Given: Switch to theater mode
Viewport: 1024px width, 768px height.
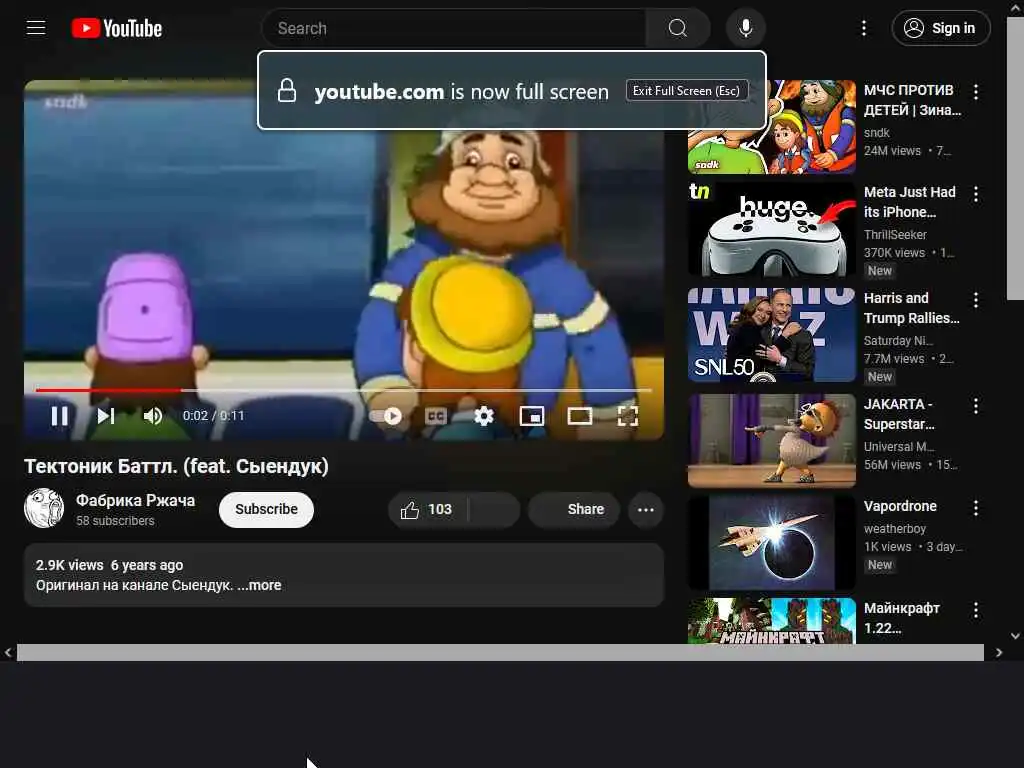Looking at the screenshot, I should point(579,416).
